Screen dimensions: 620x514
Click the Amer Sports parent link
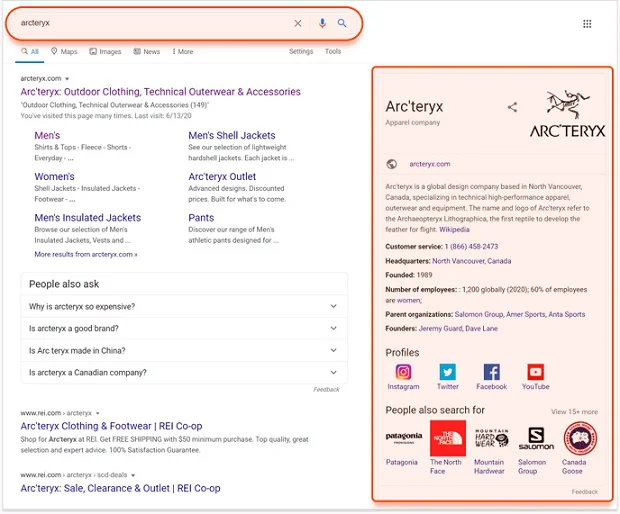point(525,314)
